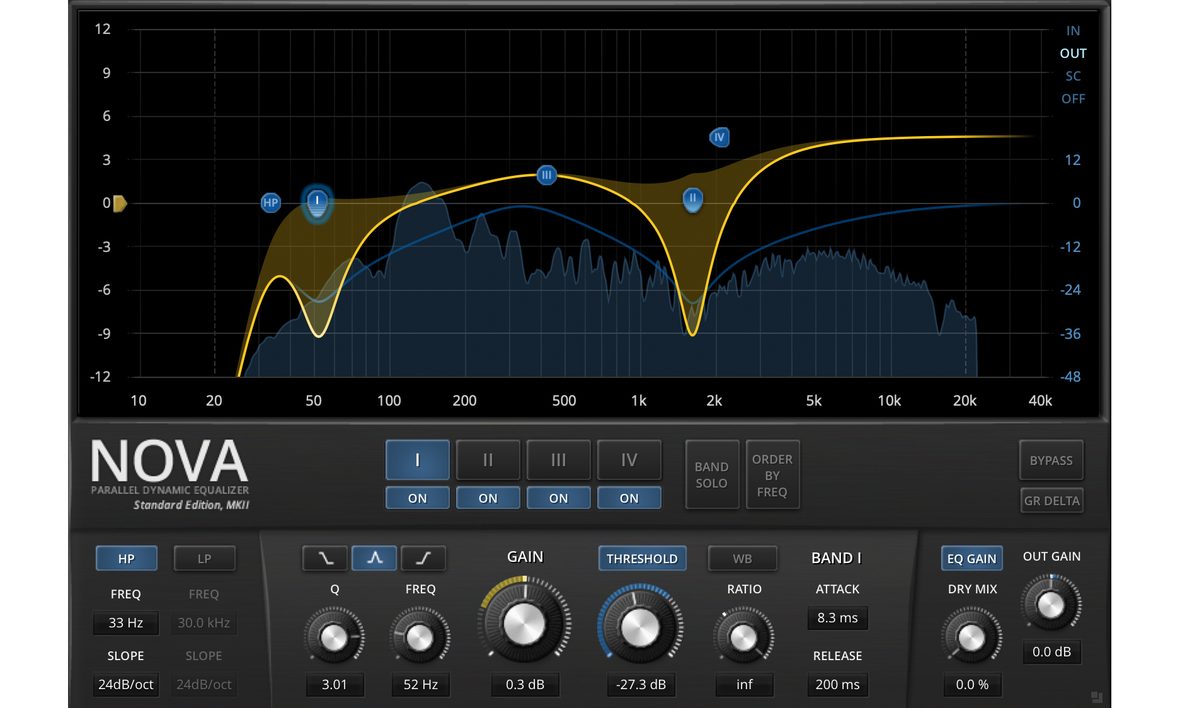The width and height of the screenshot is (1180, 708).
Task: Set analyzer display to IN
Action: (x=1072, y=31)
